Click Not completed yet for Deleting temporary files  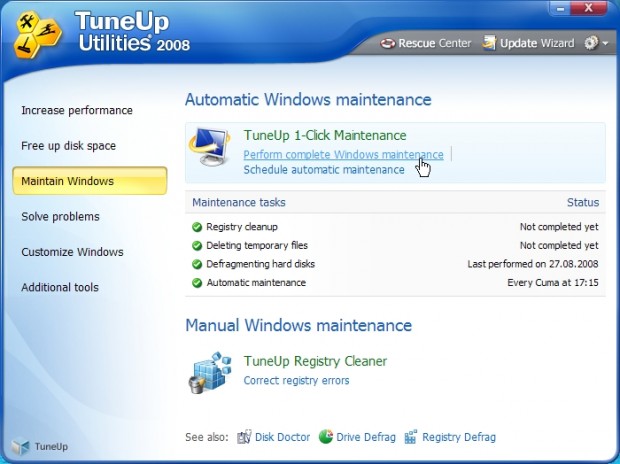coord(559,246)
